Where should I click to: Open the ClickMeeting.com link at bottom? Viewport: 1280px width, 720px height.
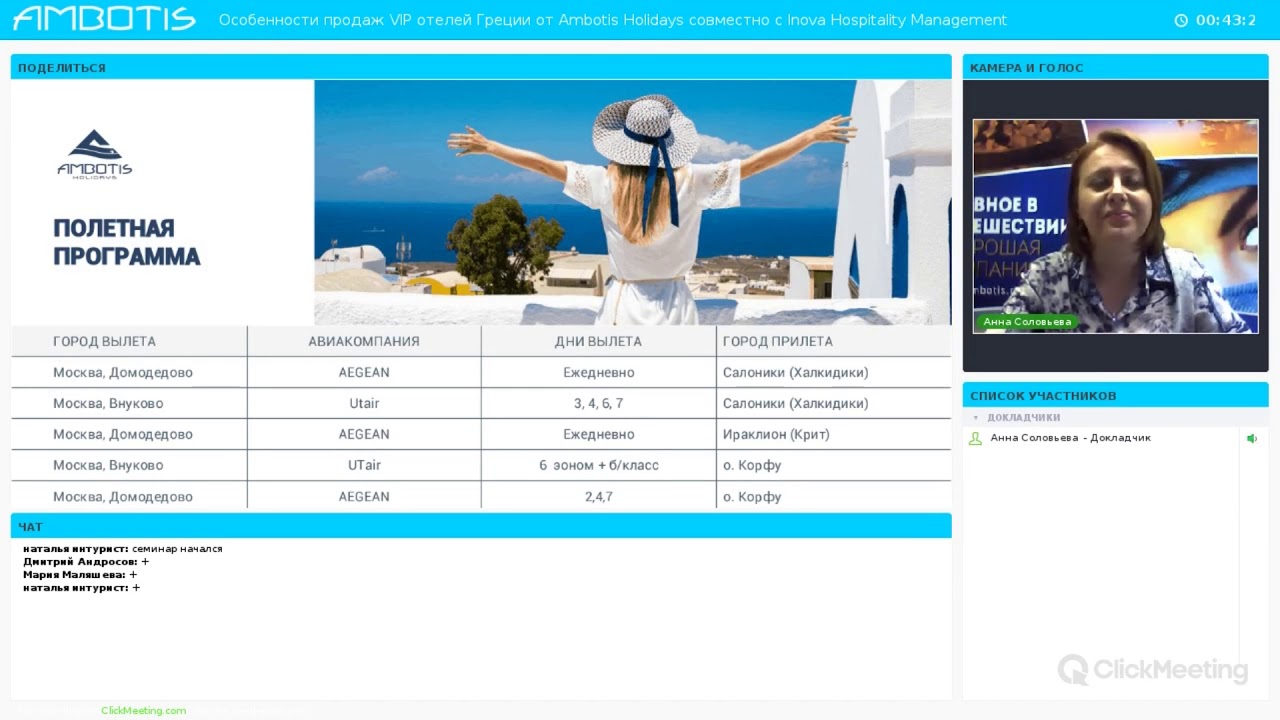pyautogui.click(x=143, y=710)
